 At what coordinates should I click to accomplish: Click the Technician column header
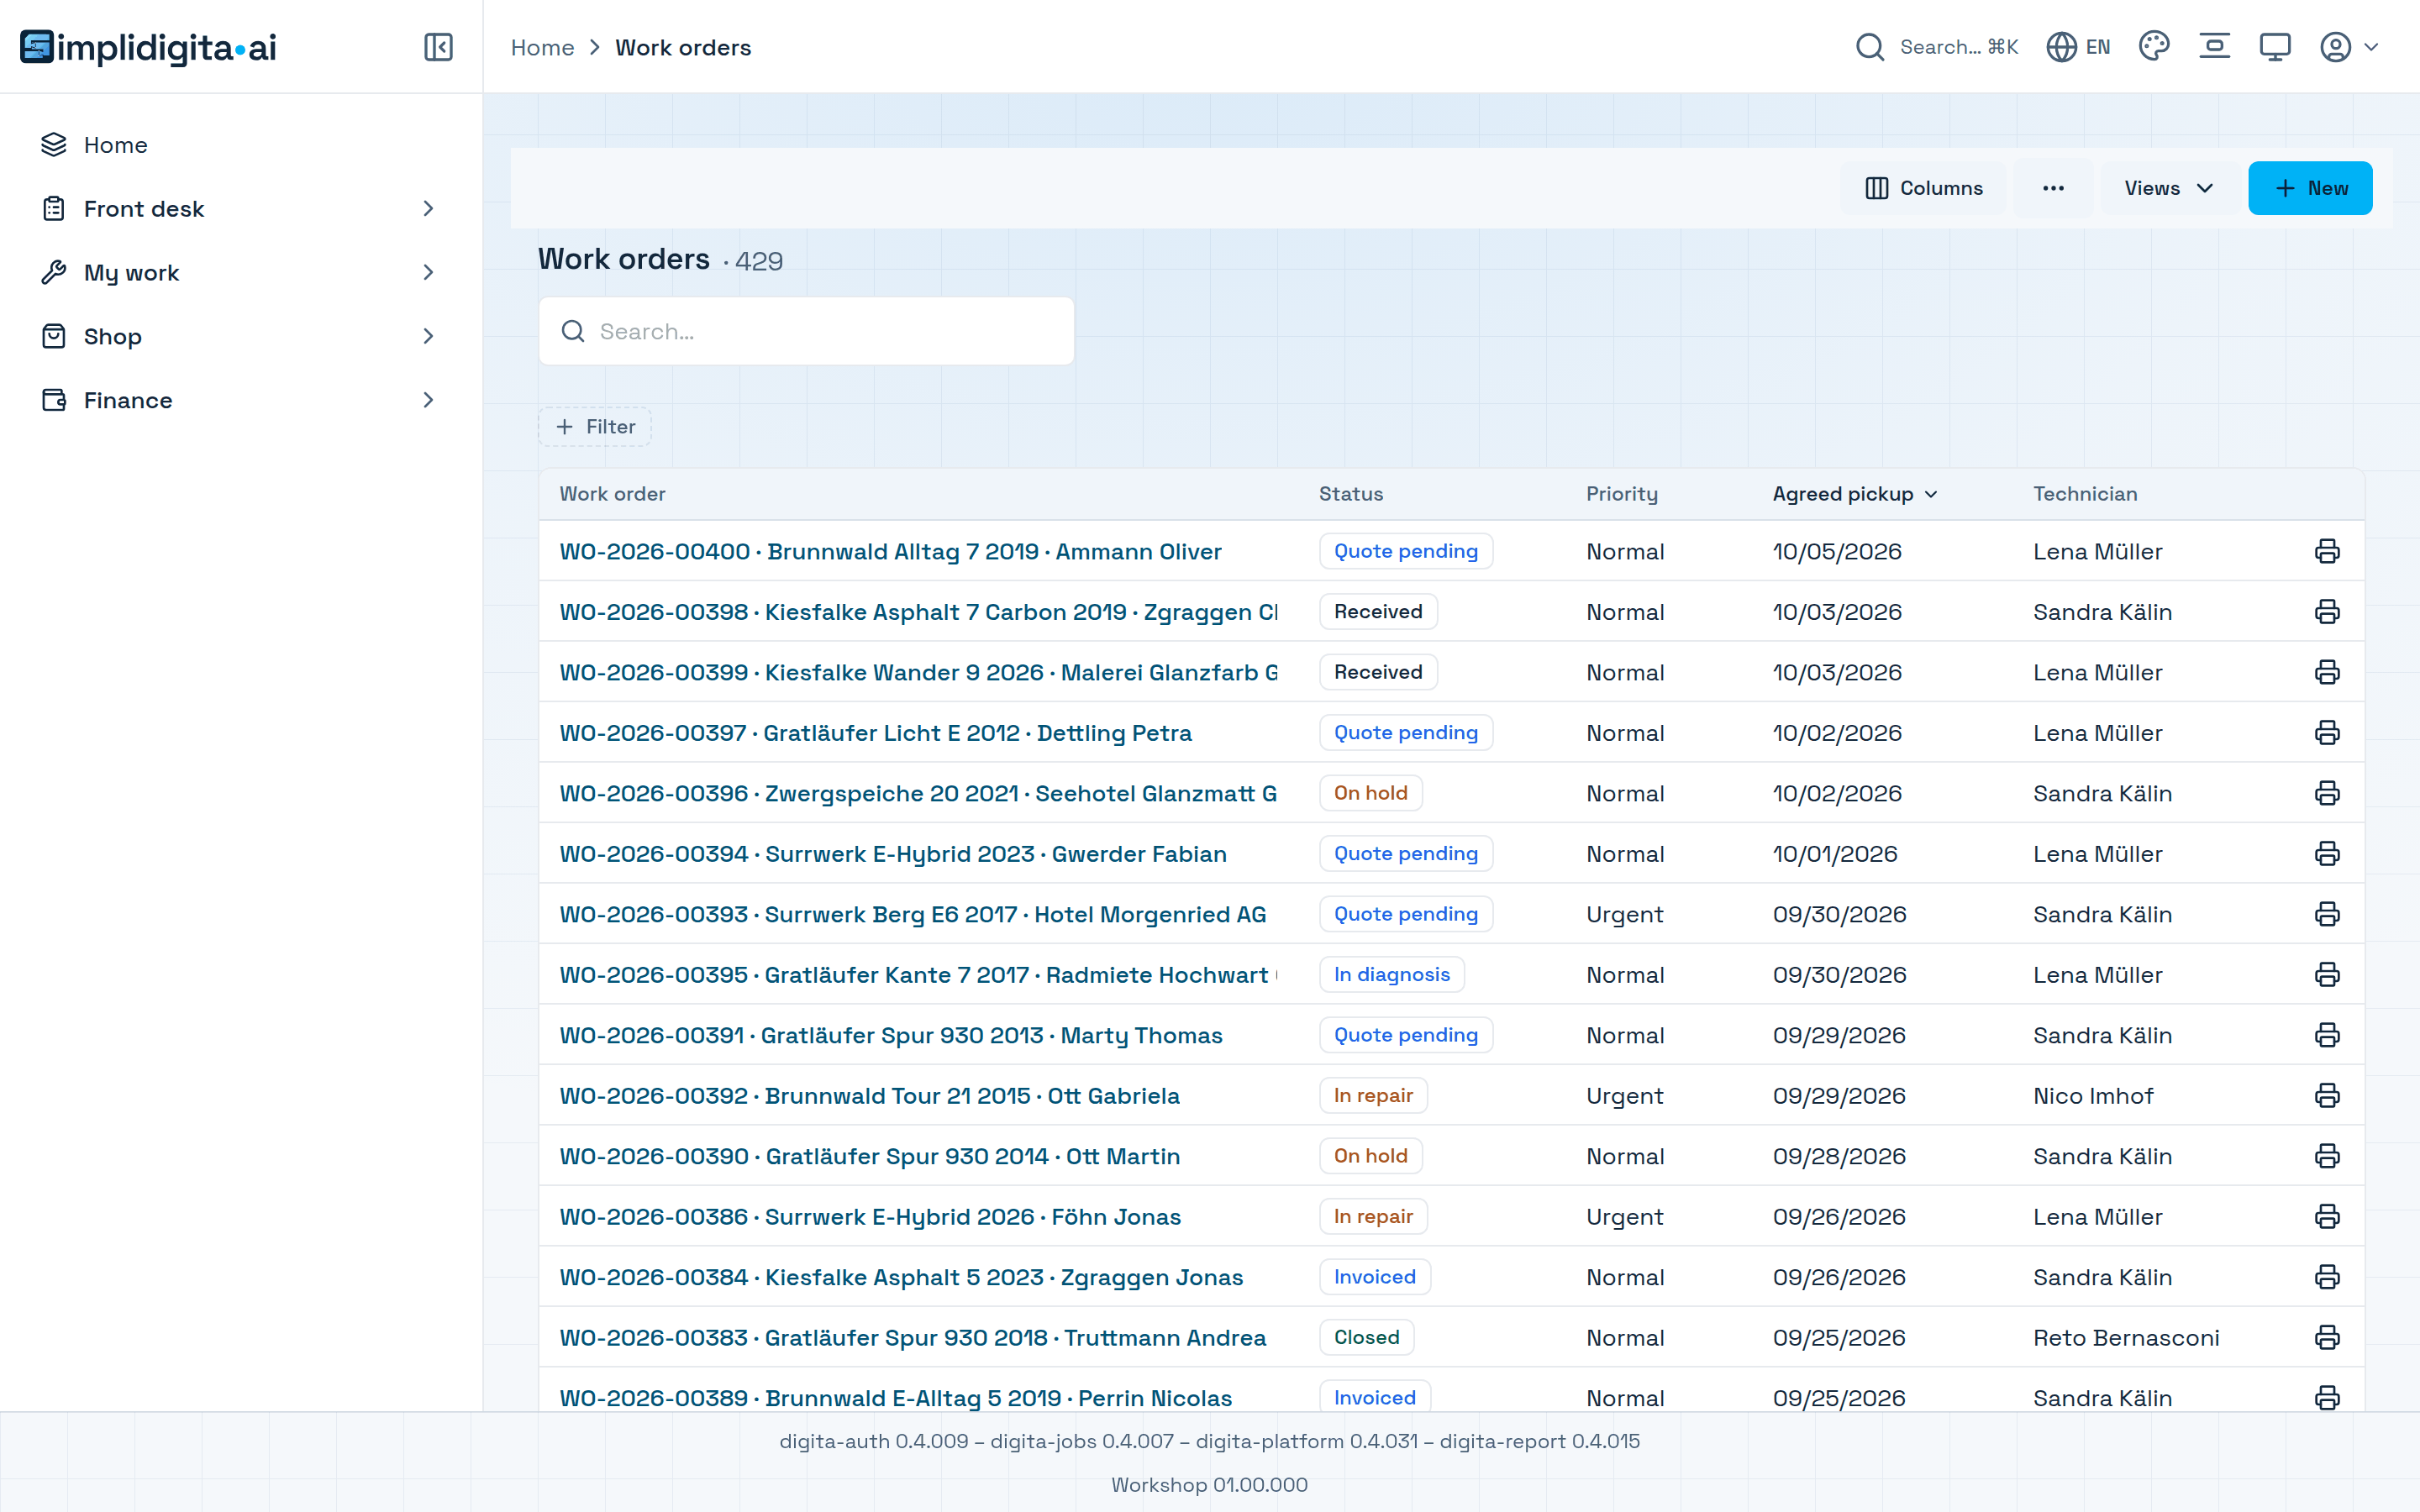tap(2085, 494)
